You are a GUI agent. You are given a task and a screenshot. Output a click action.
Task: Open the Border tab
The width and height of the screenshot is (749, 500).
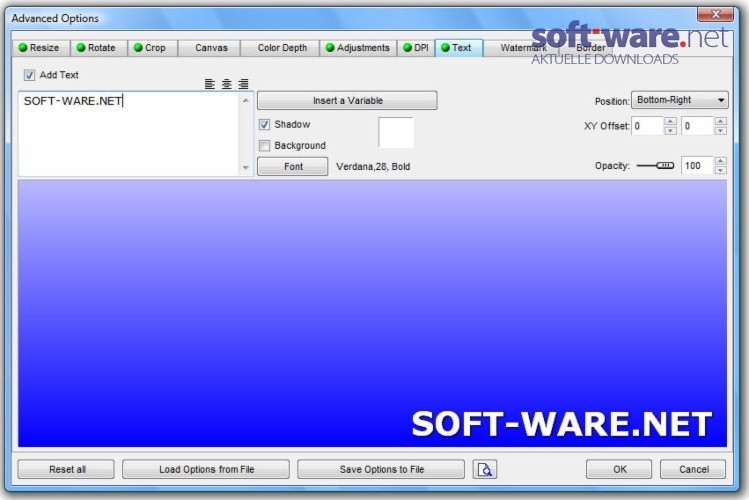click(590, 48)
